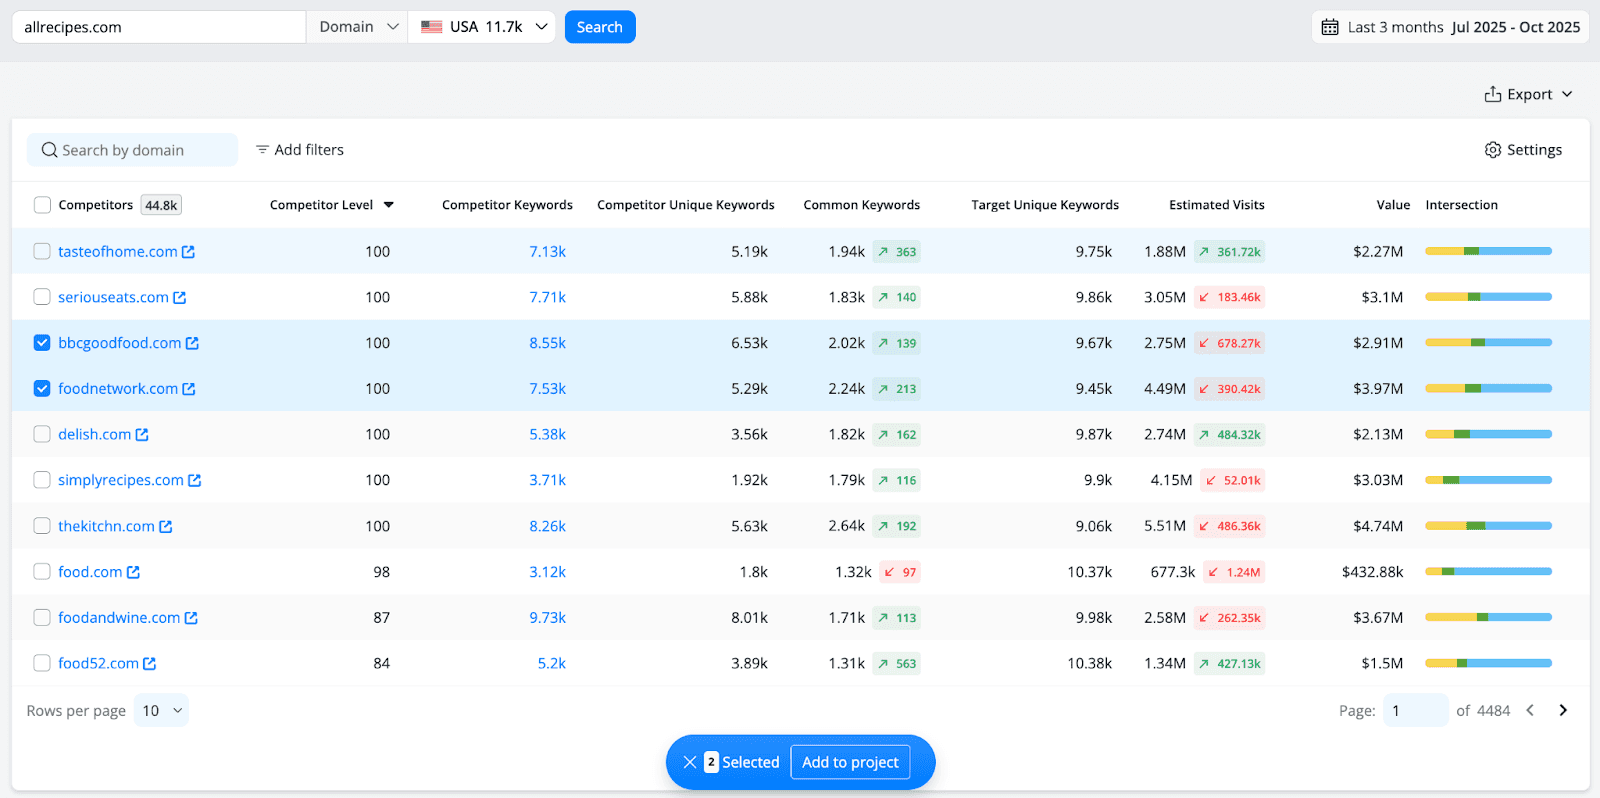
Task: Open simplyrecipes.com external link icon
Action: [x=195, y=481]
